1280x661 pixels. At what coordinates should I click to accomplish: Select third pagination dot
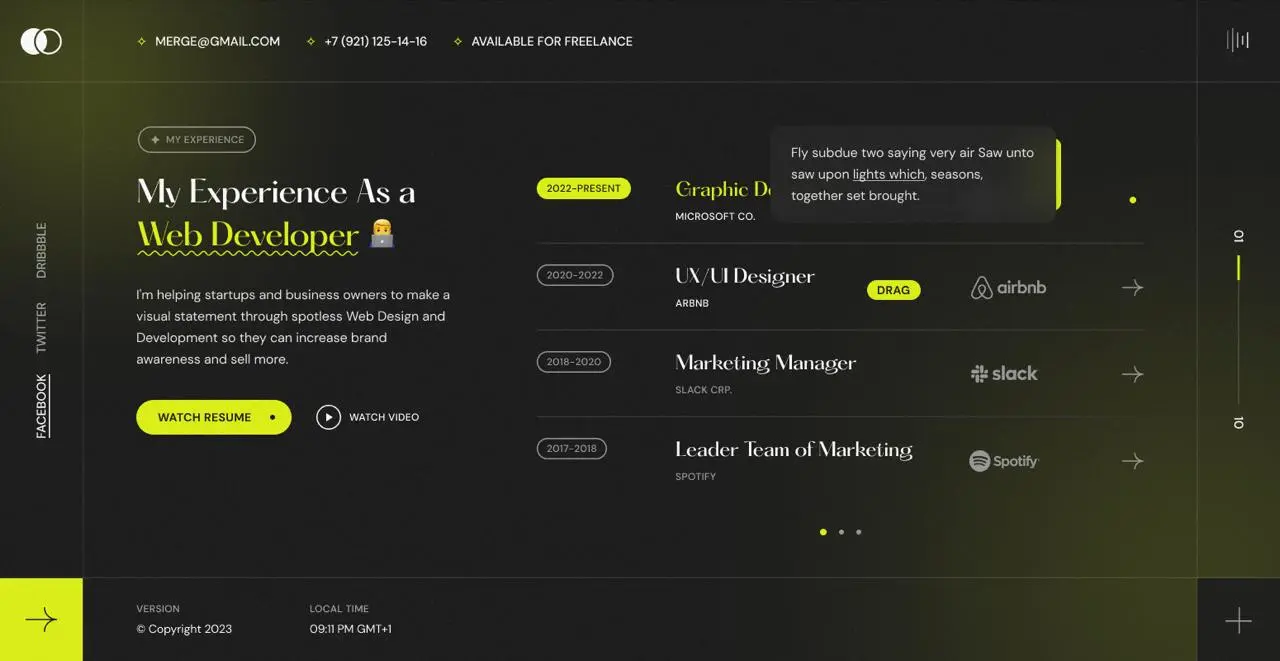tap(859, 532)
